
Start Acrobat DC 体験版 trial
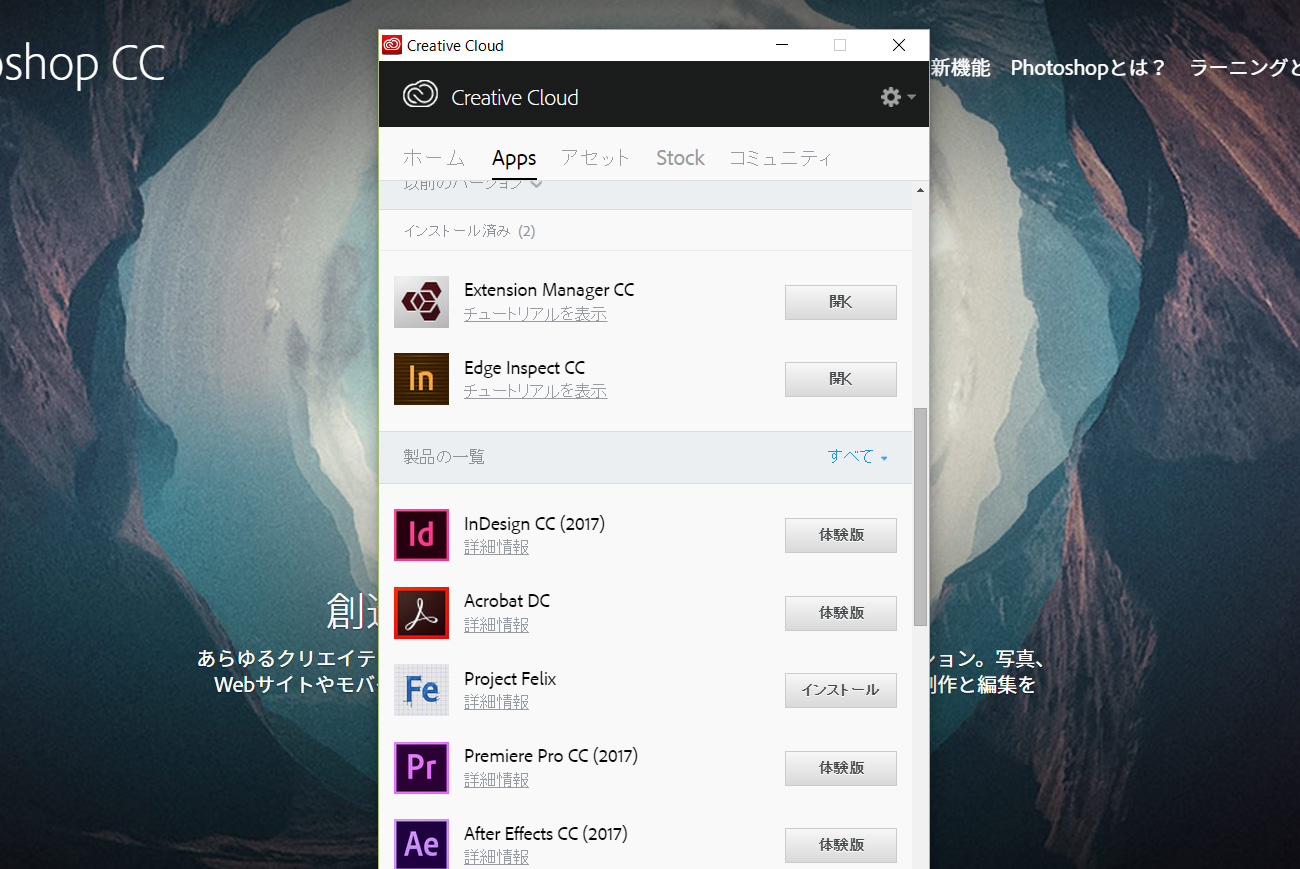[841, 612]
